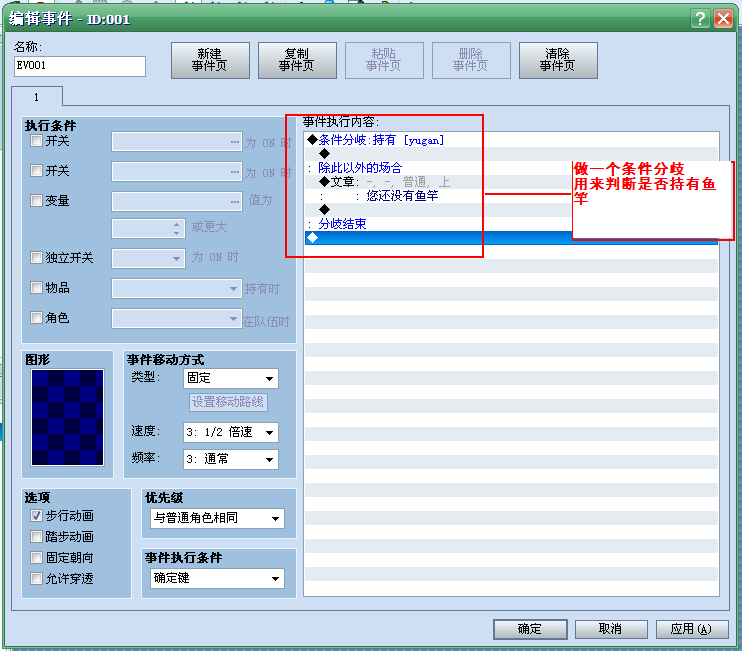Enable the first 开关 condition checkbox
The width and height of the screenshot is (742, 651).
(x=36, y=141)
